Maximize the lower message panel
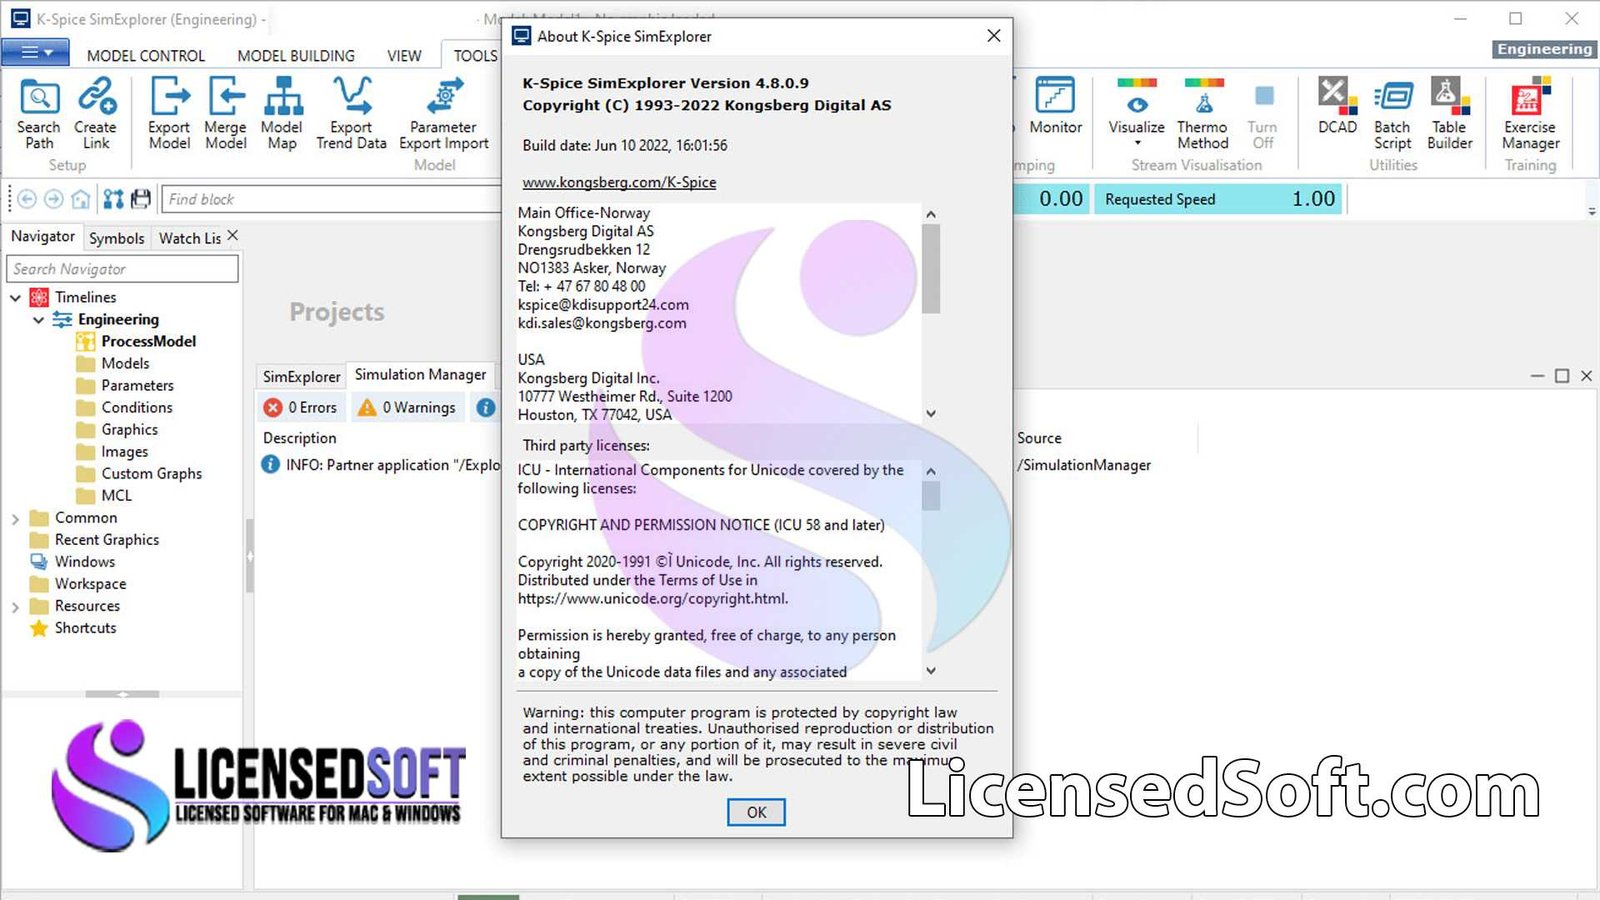Image resolution: width=1600 pixels, height=900 pixels. pyautogui.click(x=1562, y=376)
